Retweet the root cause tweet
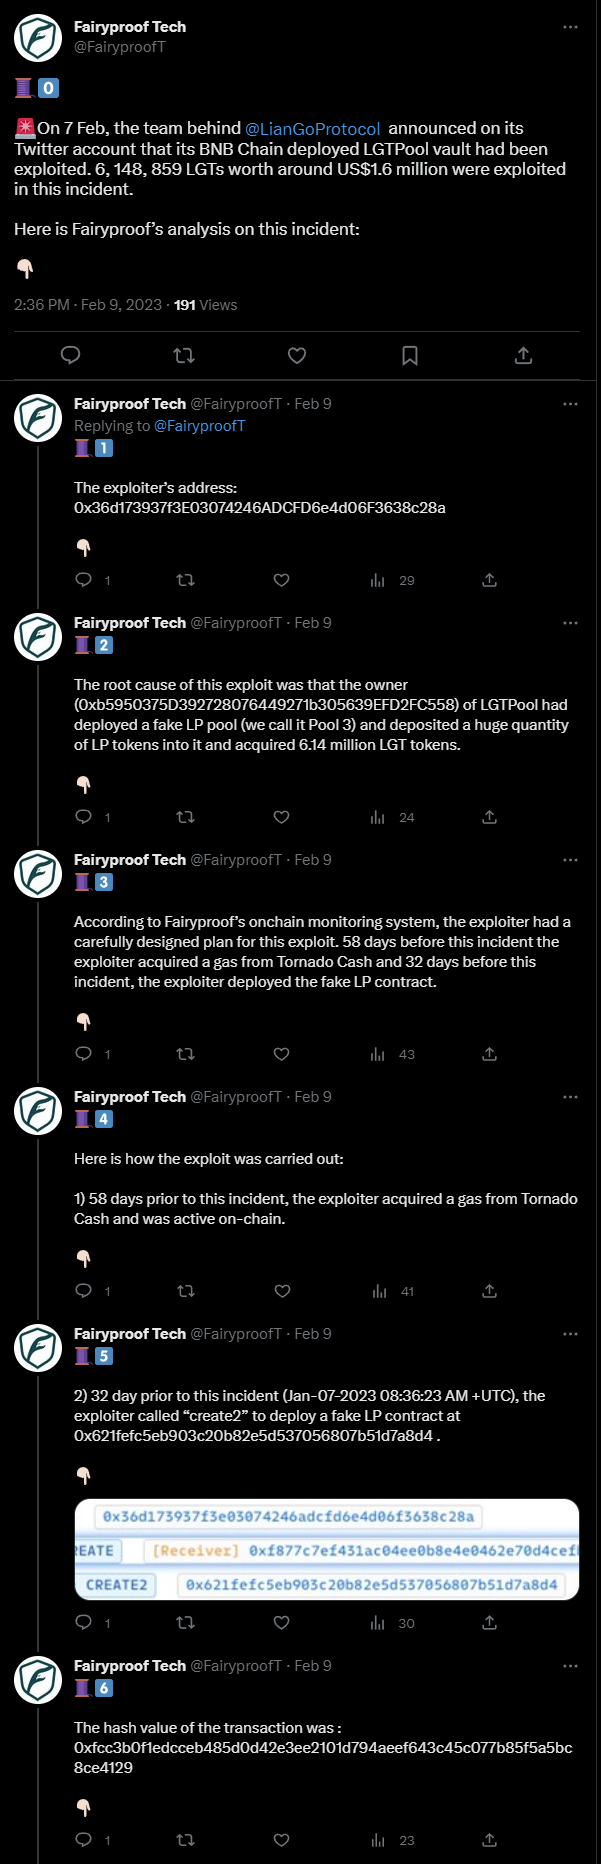This screenshot has width=601, height=1864. click(185, 817)
